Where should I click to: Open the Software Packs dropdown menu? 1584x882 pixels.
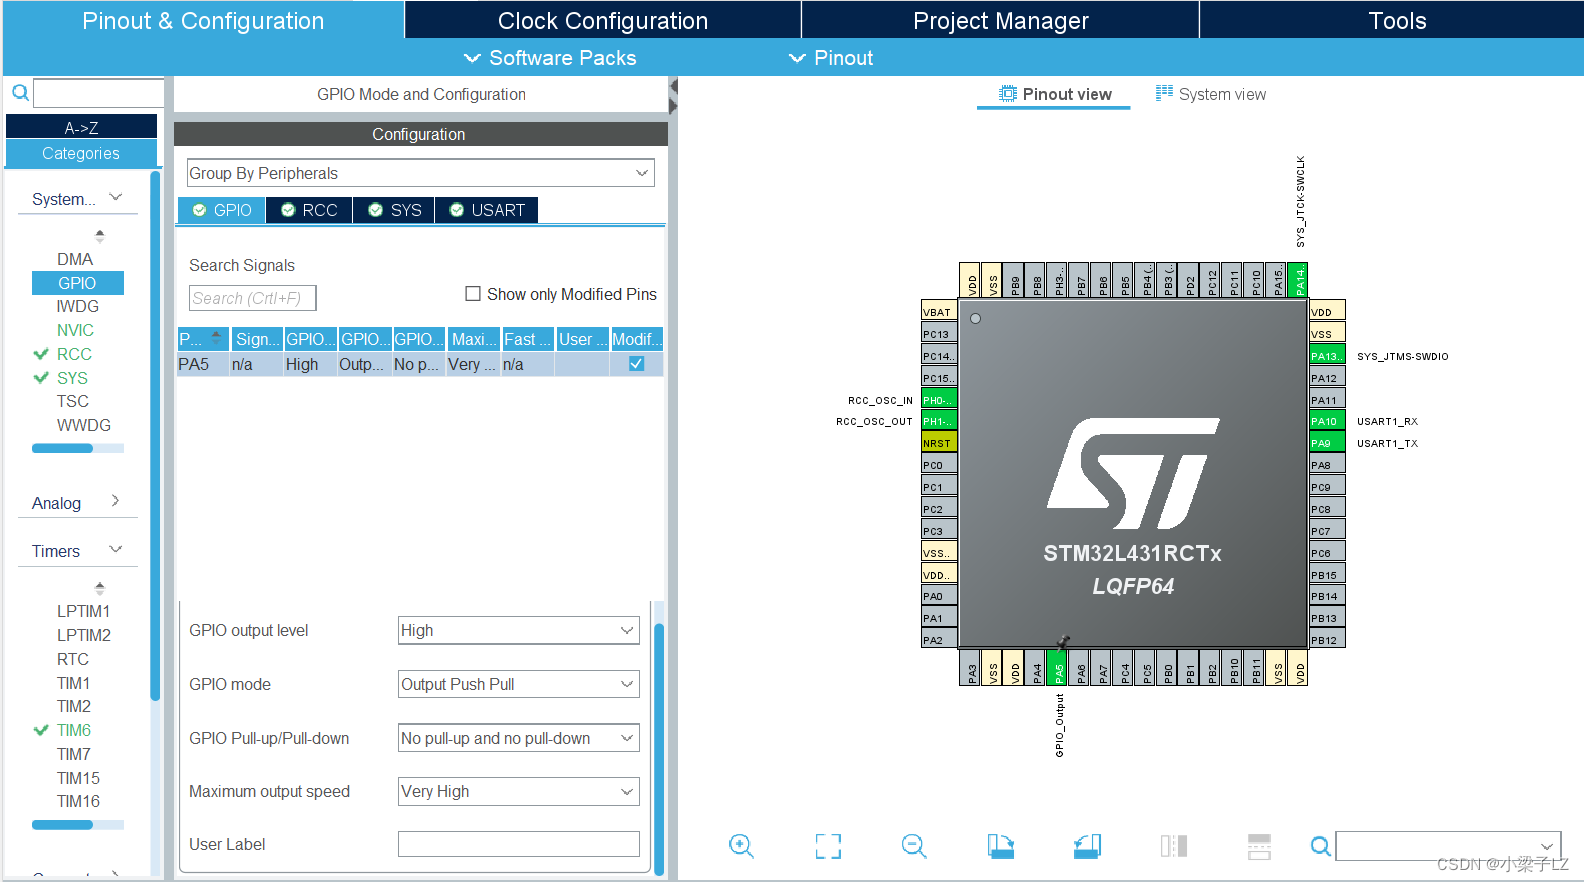[550, 58]
